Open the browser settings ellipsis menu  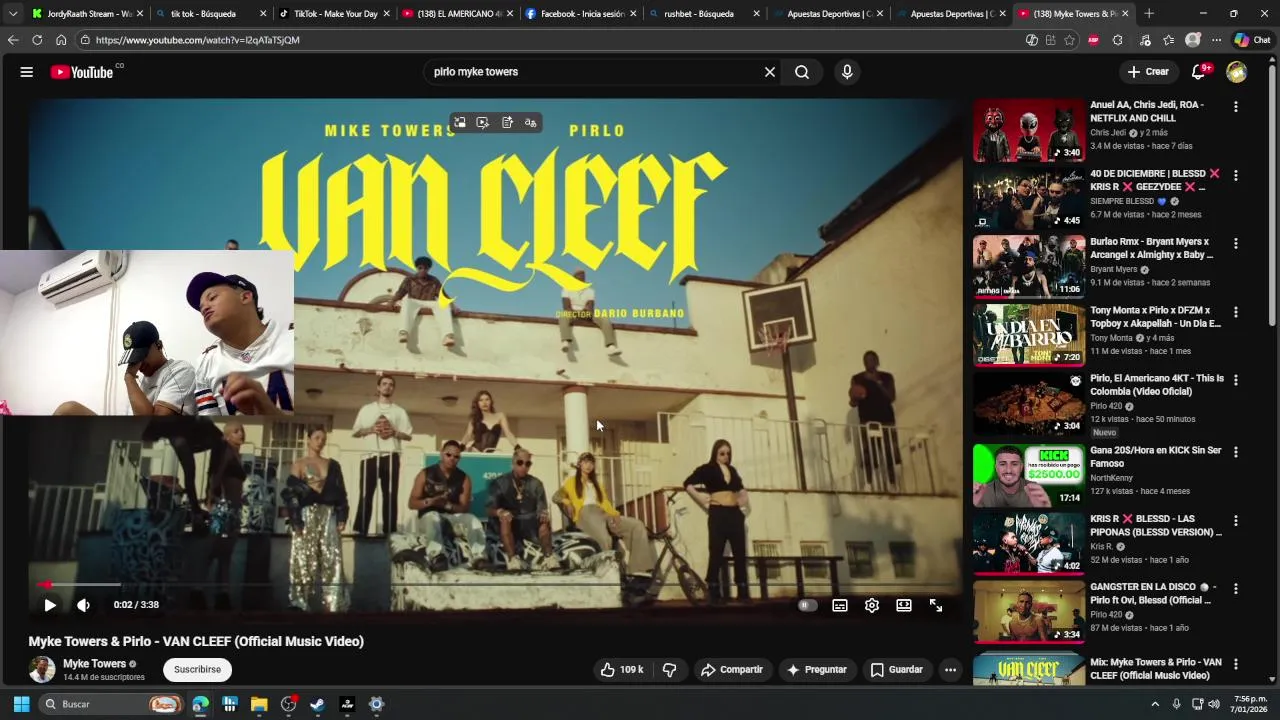(1216, 40)
